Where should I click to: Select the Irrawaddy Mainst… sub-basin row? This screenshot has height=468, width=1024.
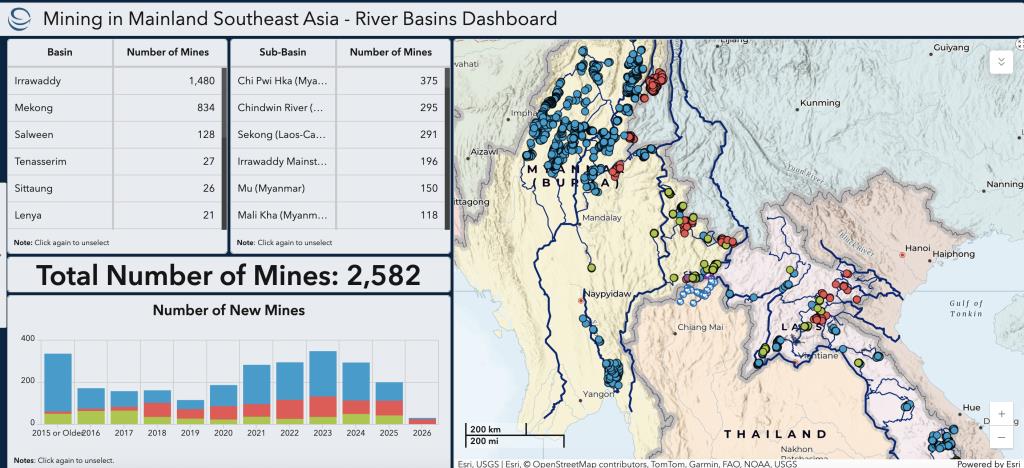pyautogui.click(x=338, y=161)
